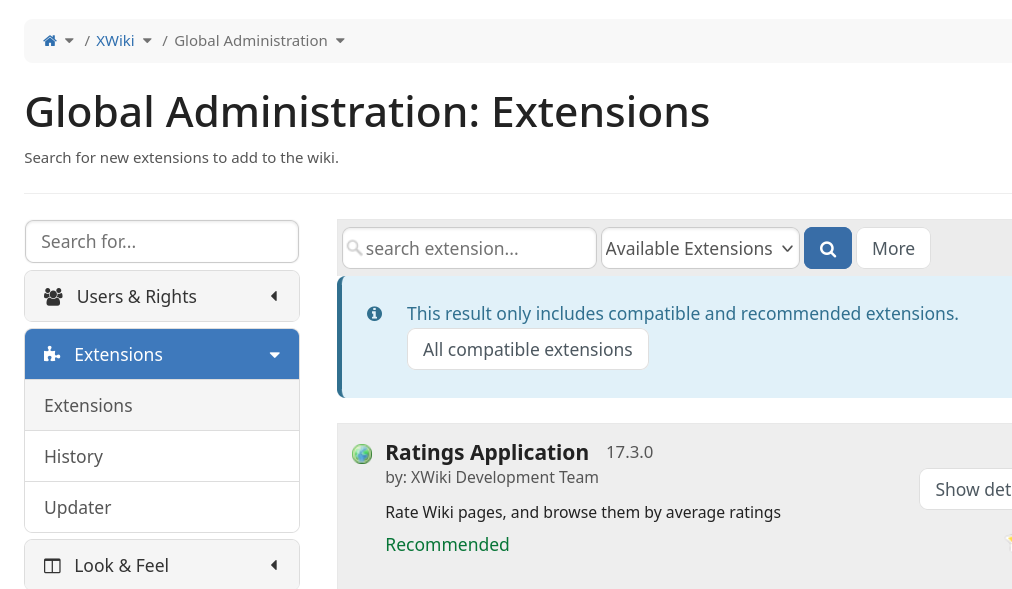Click the Extensions puzzle piece icon
The image size is (1012, 589).
tap(52, 354)
